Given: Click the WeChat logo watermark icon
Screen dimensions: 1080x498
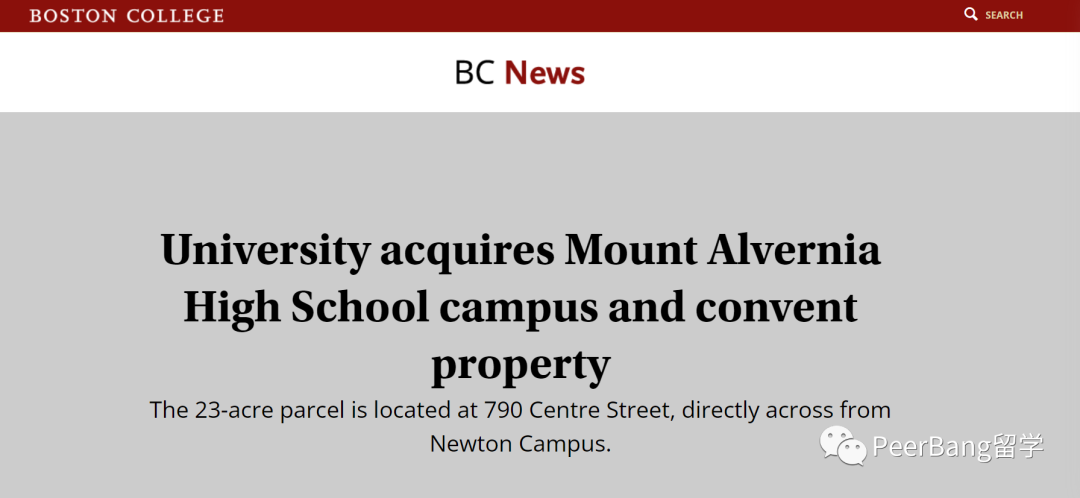Looking at the screenshot, I should pyautogui.click(x=842, y=445).
